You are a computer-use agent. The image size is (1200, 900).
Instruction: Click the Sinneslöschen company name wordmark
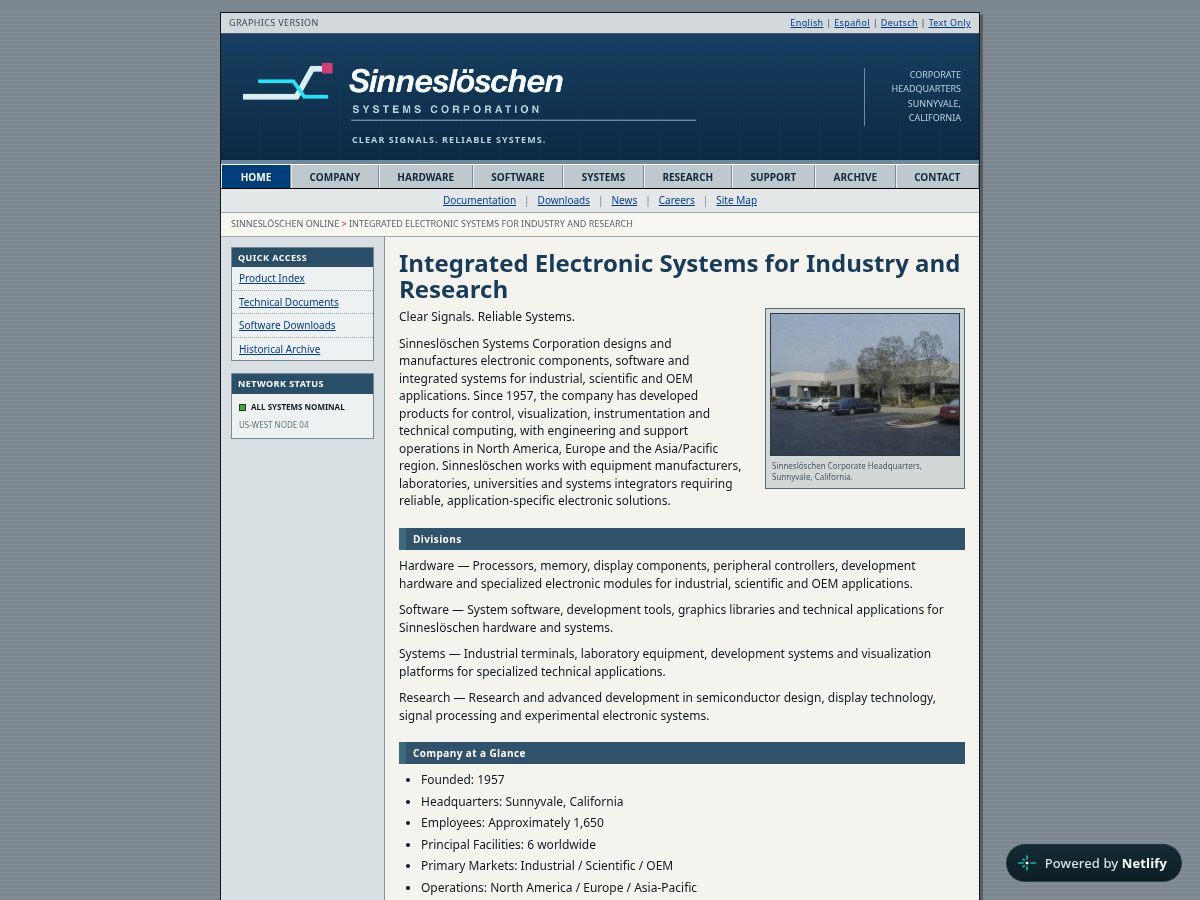tap(456, 81)
